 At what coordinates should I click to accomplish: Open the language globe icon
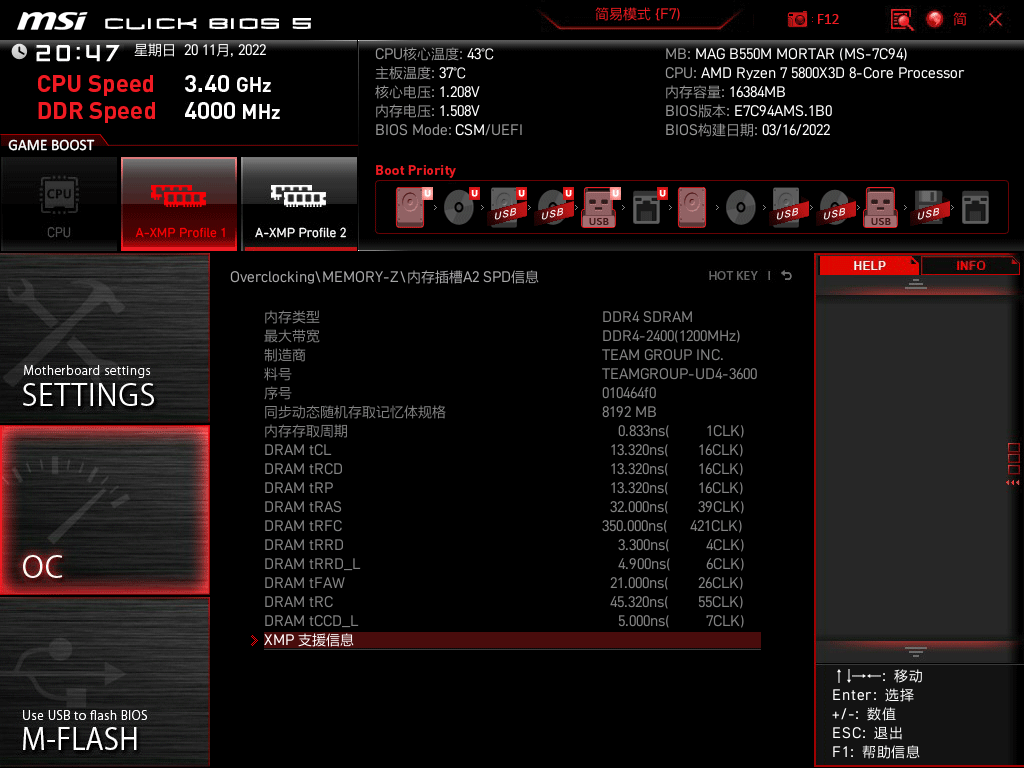(x=935, y=19)
